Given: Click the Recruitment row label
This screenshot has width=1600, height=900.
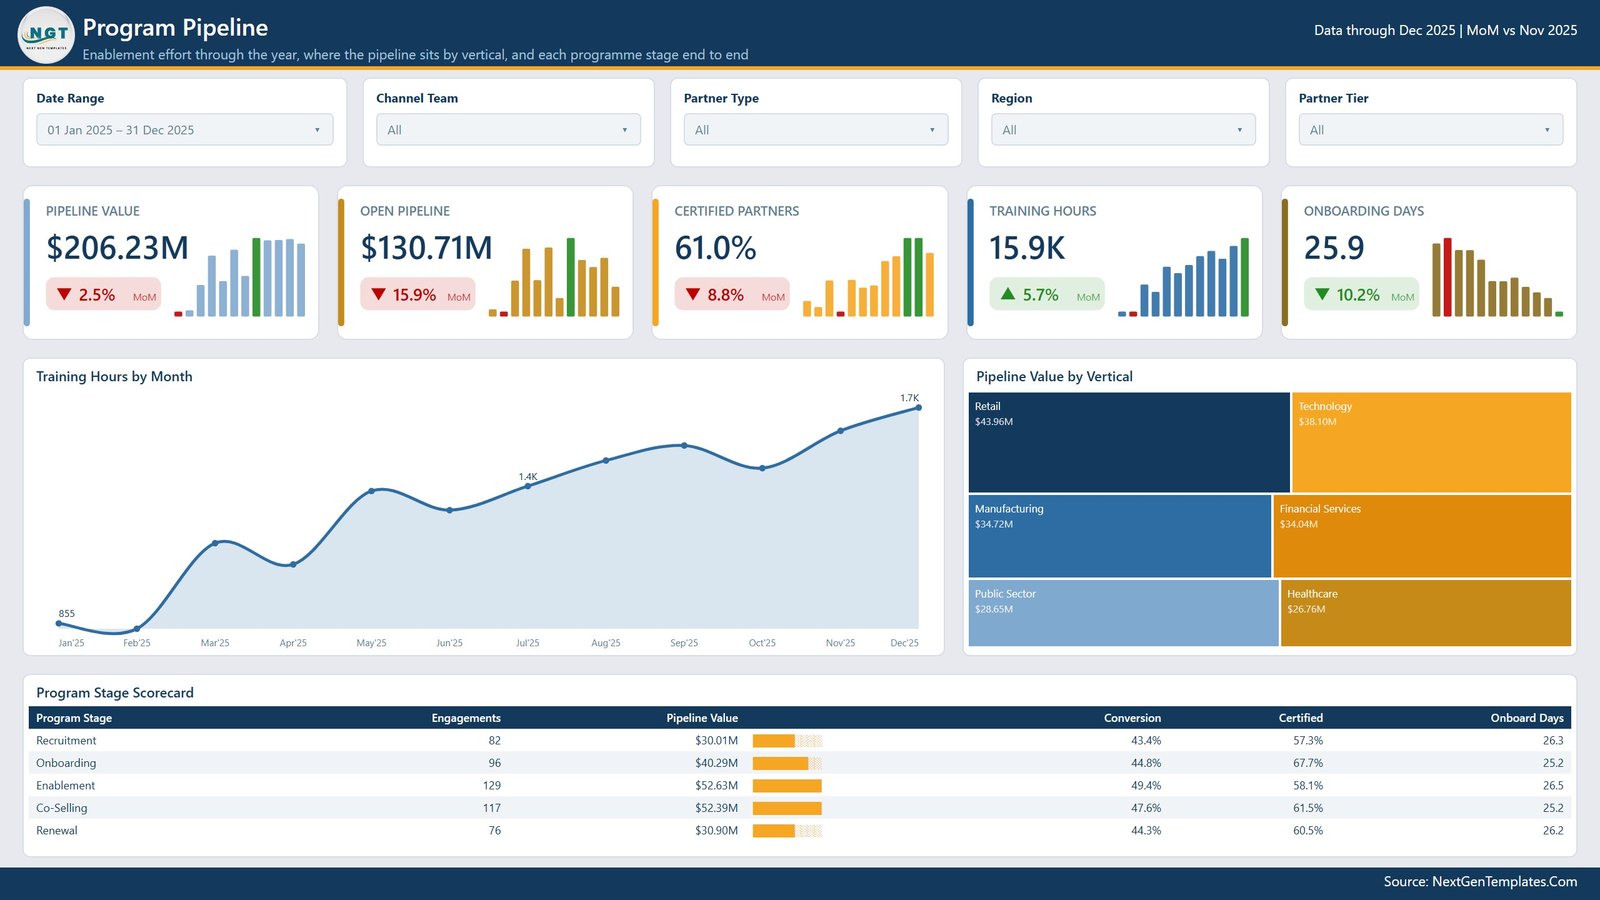Looking at the screenshot, I should click(66, 741).
